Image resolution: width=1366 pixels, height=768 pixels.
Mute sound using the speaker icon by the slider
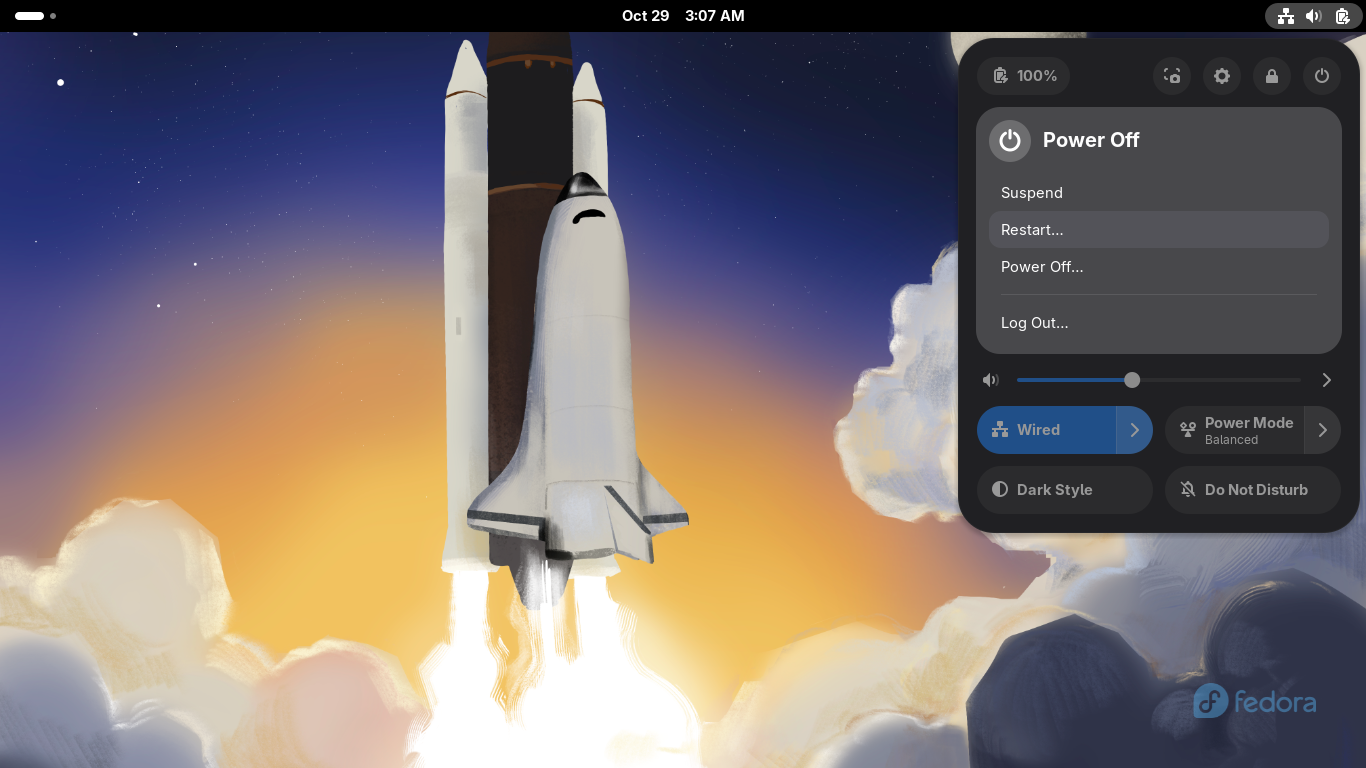[991, 380]
